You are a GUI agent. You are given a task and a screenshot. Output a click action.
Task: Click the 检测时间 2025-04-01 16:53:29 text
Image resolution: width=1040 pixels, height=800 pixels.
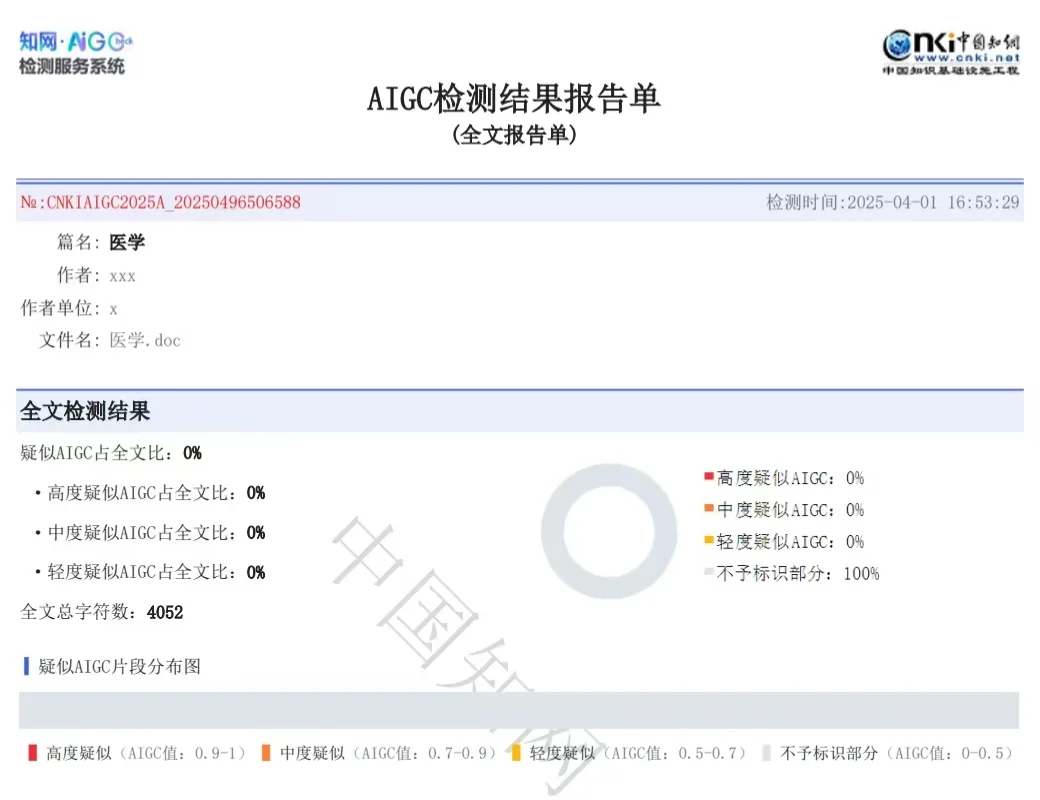coord(892,202)
